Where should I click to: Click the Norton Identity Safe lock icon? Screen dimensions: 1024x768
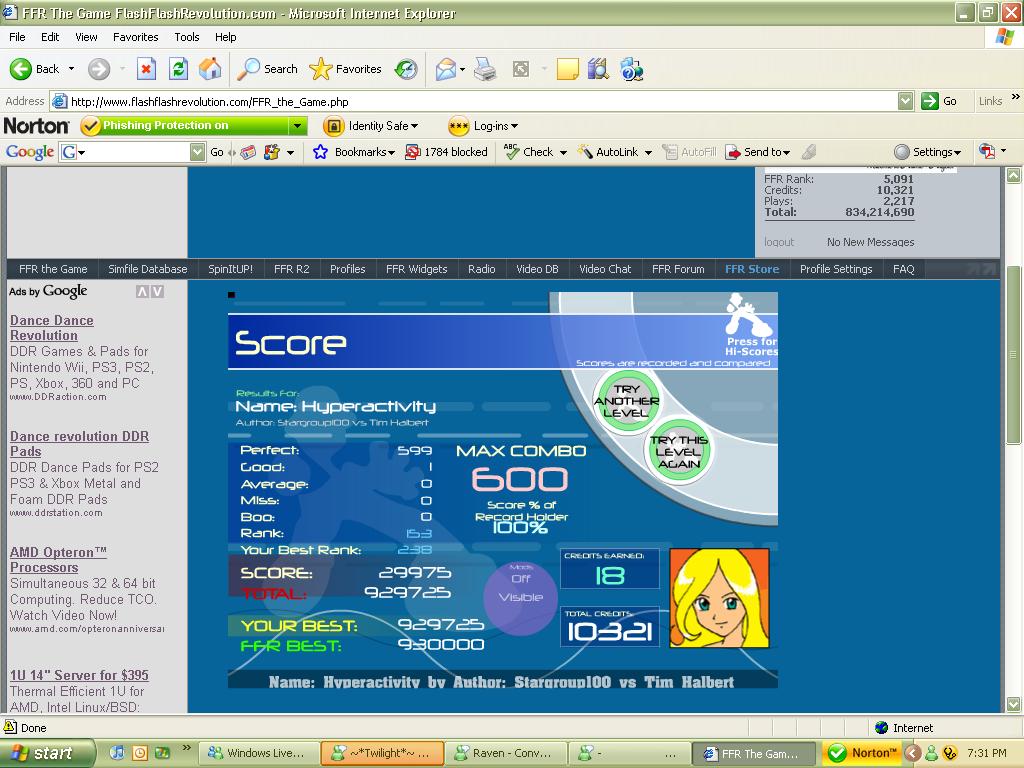[333, 126]
